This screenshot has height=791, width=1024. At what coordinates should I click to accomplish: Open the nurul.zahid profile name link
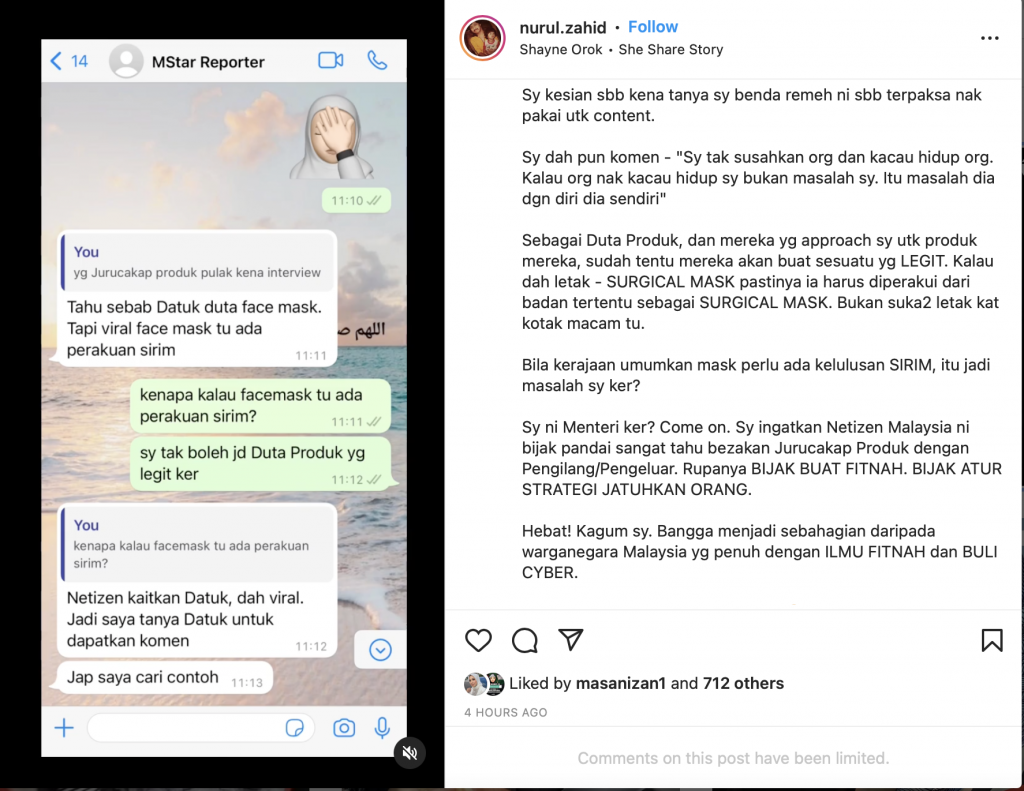tap(562, 27)
